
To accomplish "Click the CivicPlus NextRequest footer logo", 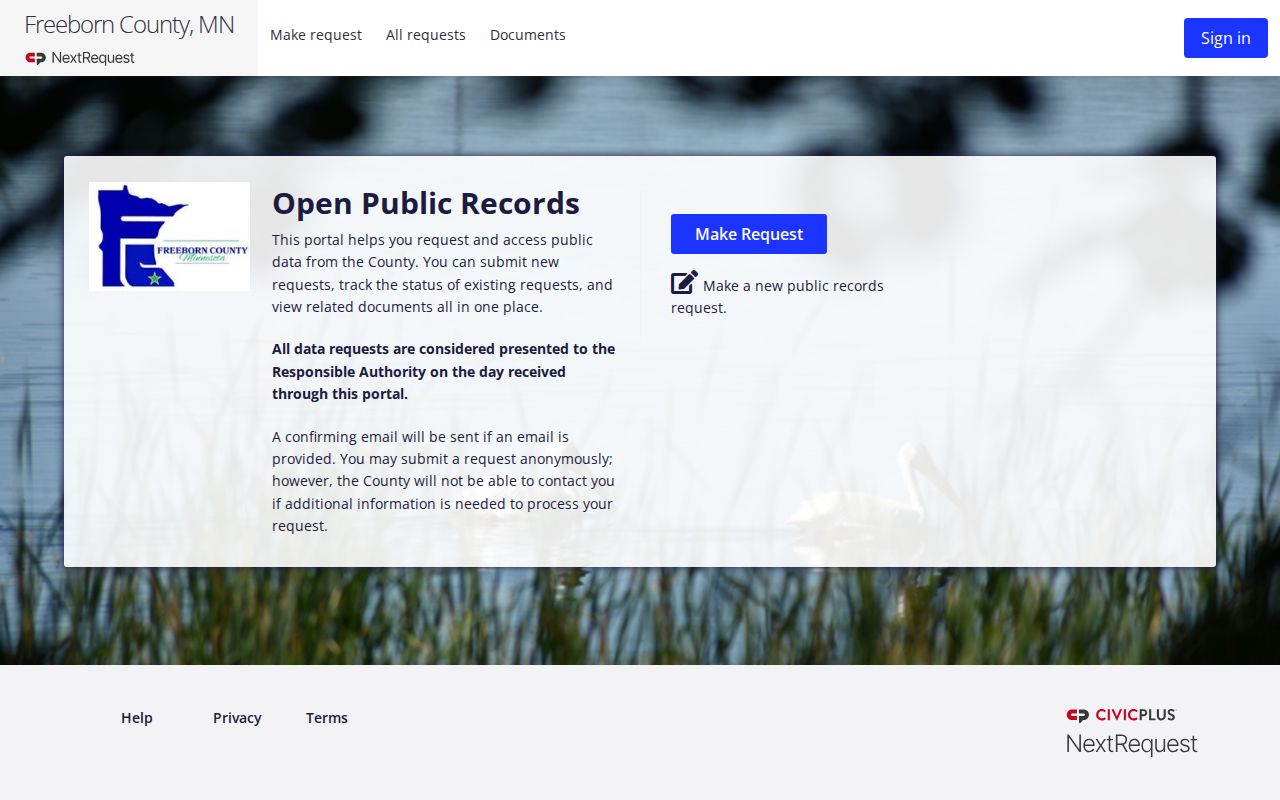I will (1131, 731).
